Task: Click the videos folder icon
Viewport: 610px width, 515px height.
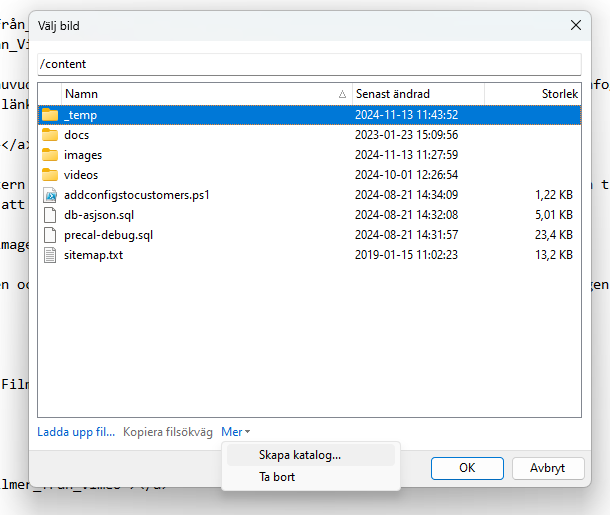Action: tap(50, 175)
